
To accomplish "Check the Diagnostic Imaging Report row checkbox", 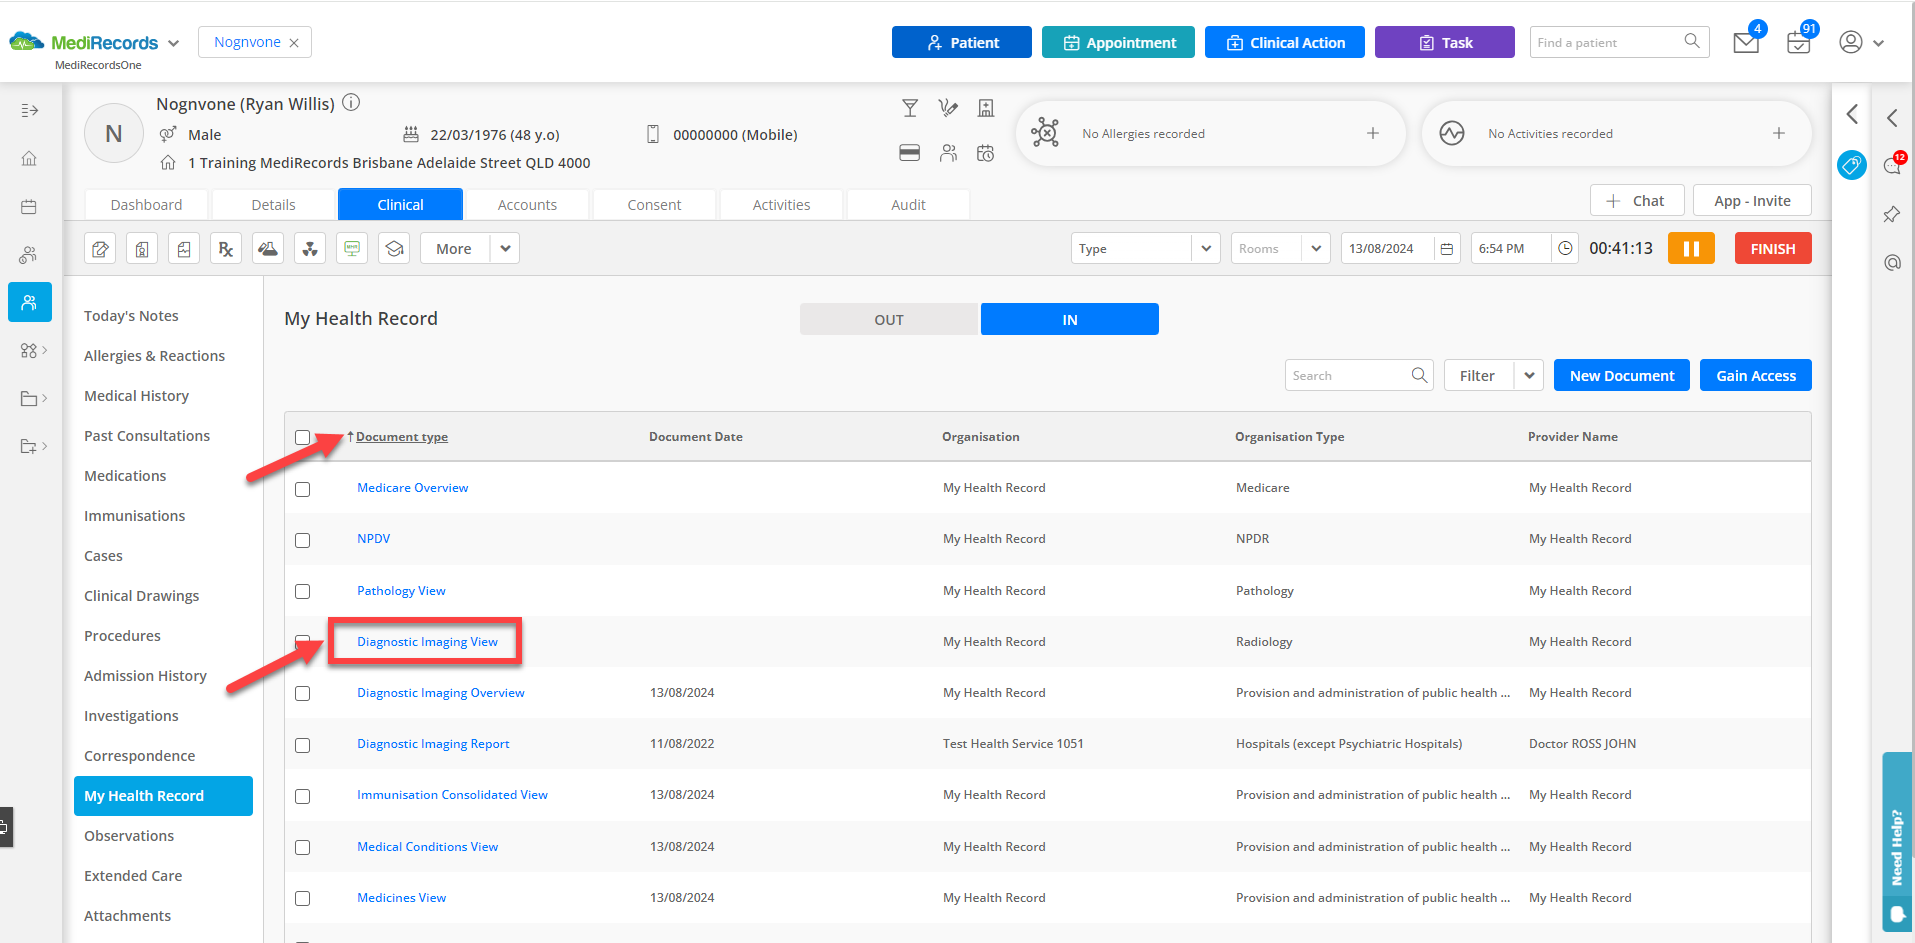I will click(303, 745).
